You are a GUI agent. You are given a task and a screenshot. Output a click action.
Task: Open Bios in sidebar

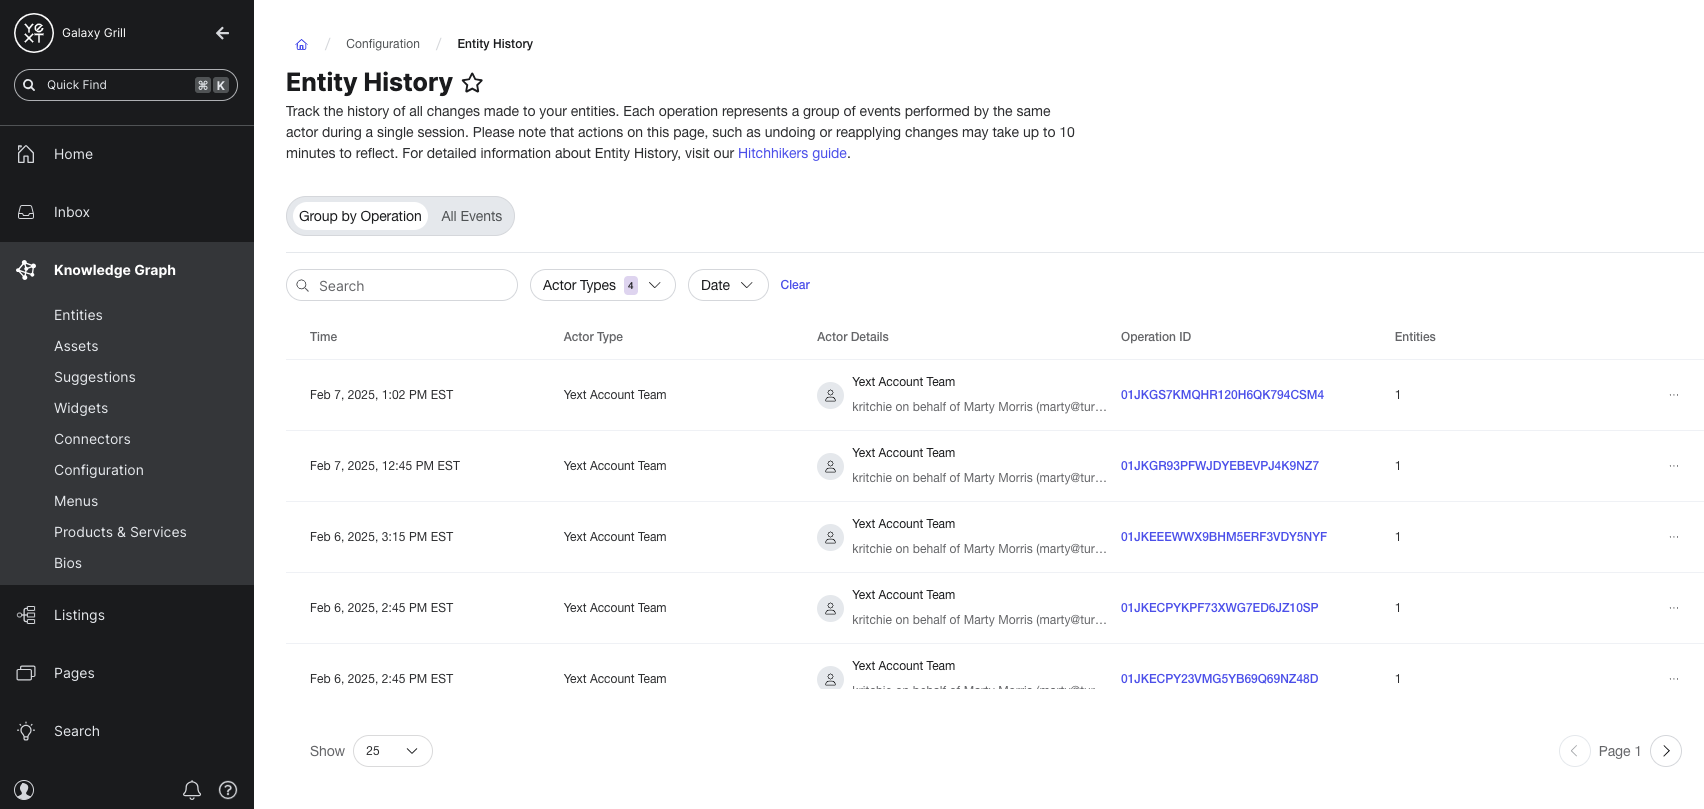coord(68,563)
